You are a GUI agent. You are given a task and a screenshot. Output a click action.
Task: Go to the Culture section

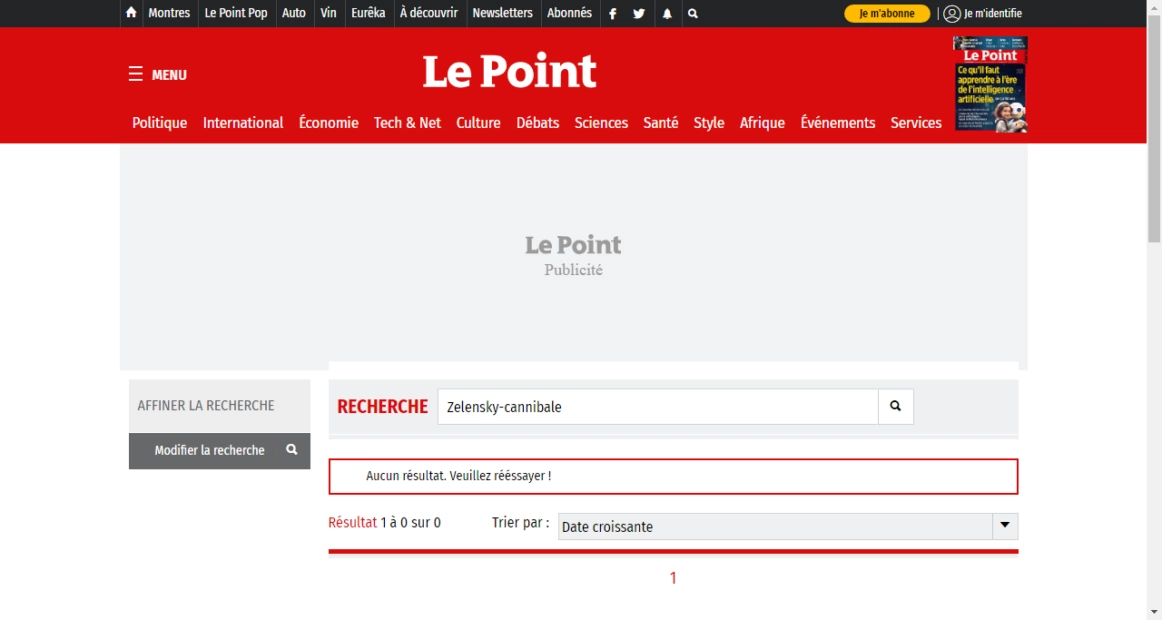click(x=478, y=123)
